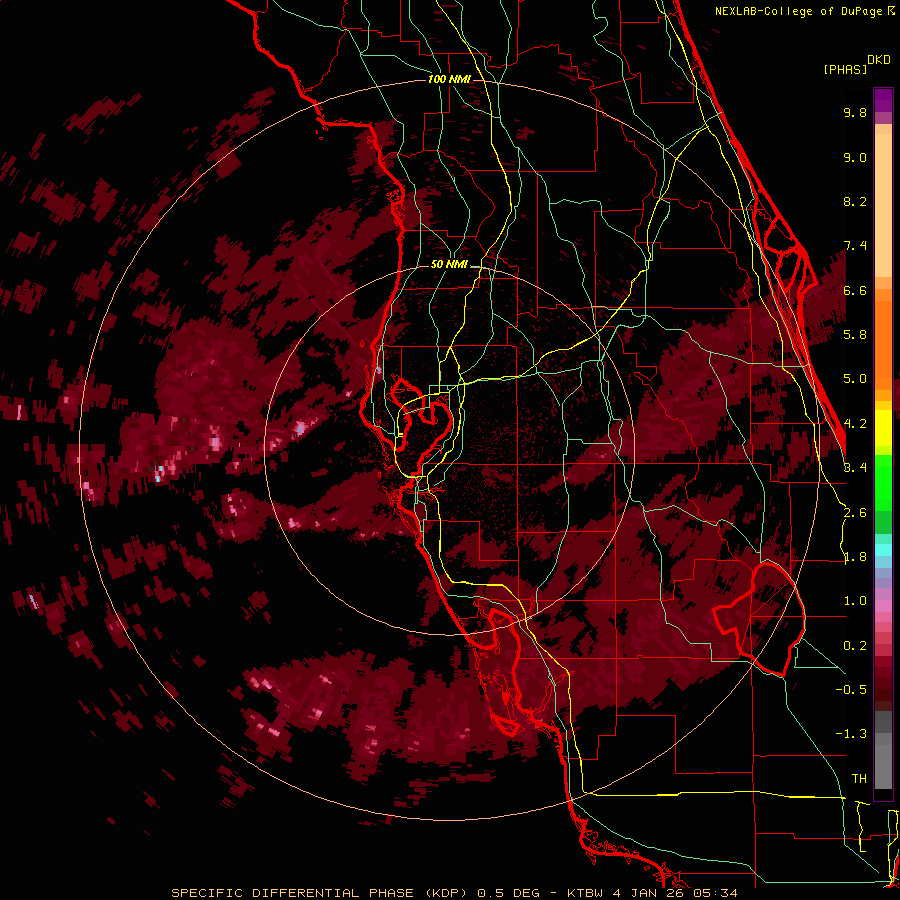Click the 4.2 scale value

(x=855, y=424)
